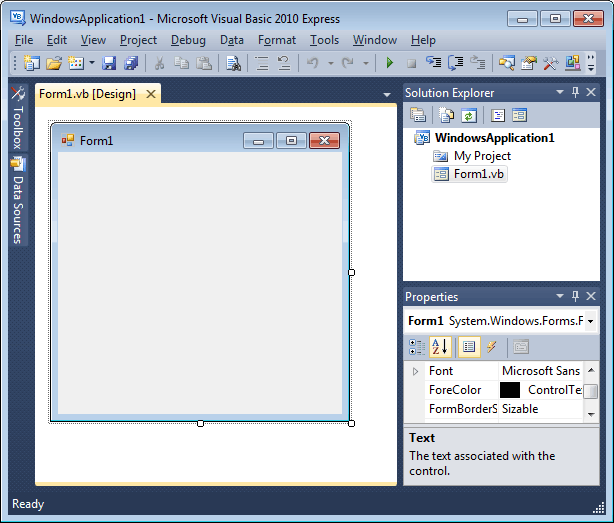Toggle auto-hide pin on Solution Explorer

point(575,92)
